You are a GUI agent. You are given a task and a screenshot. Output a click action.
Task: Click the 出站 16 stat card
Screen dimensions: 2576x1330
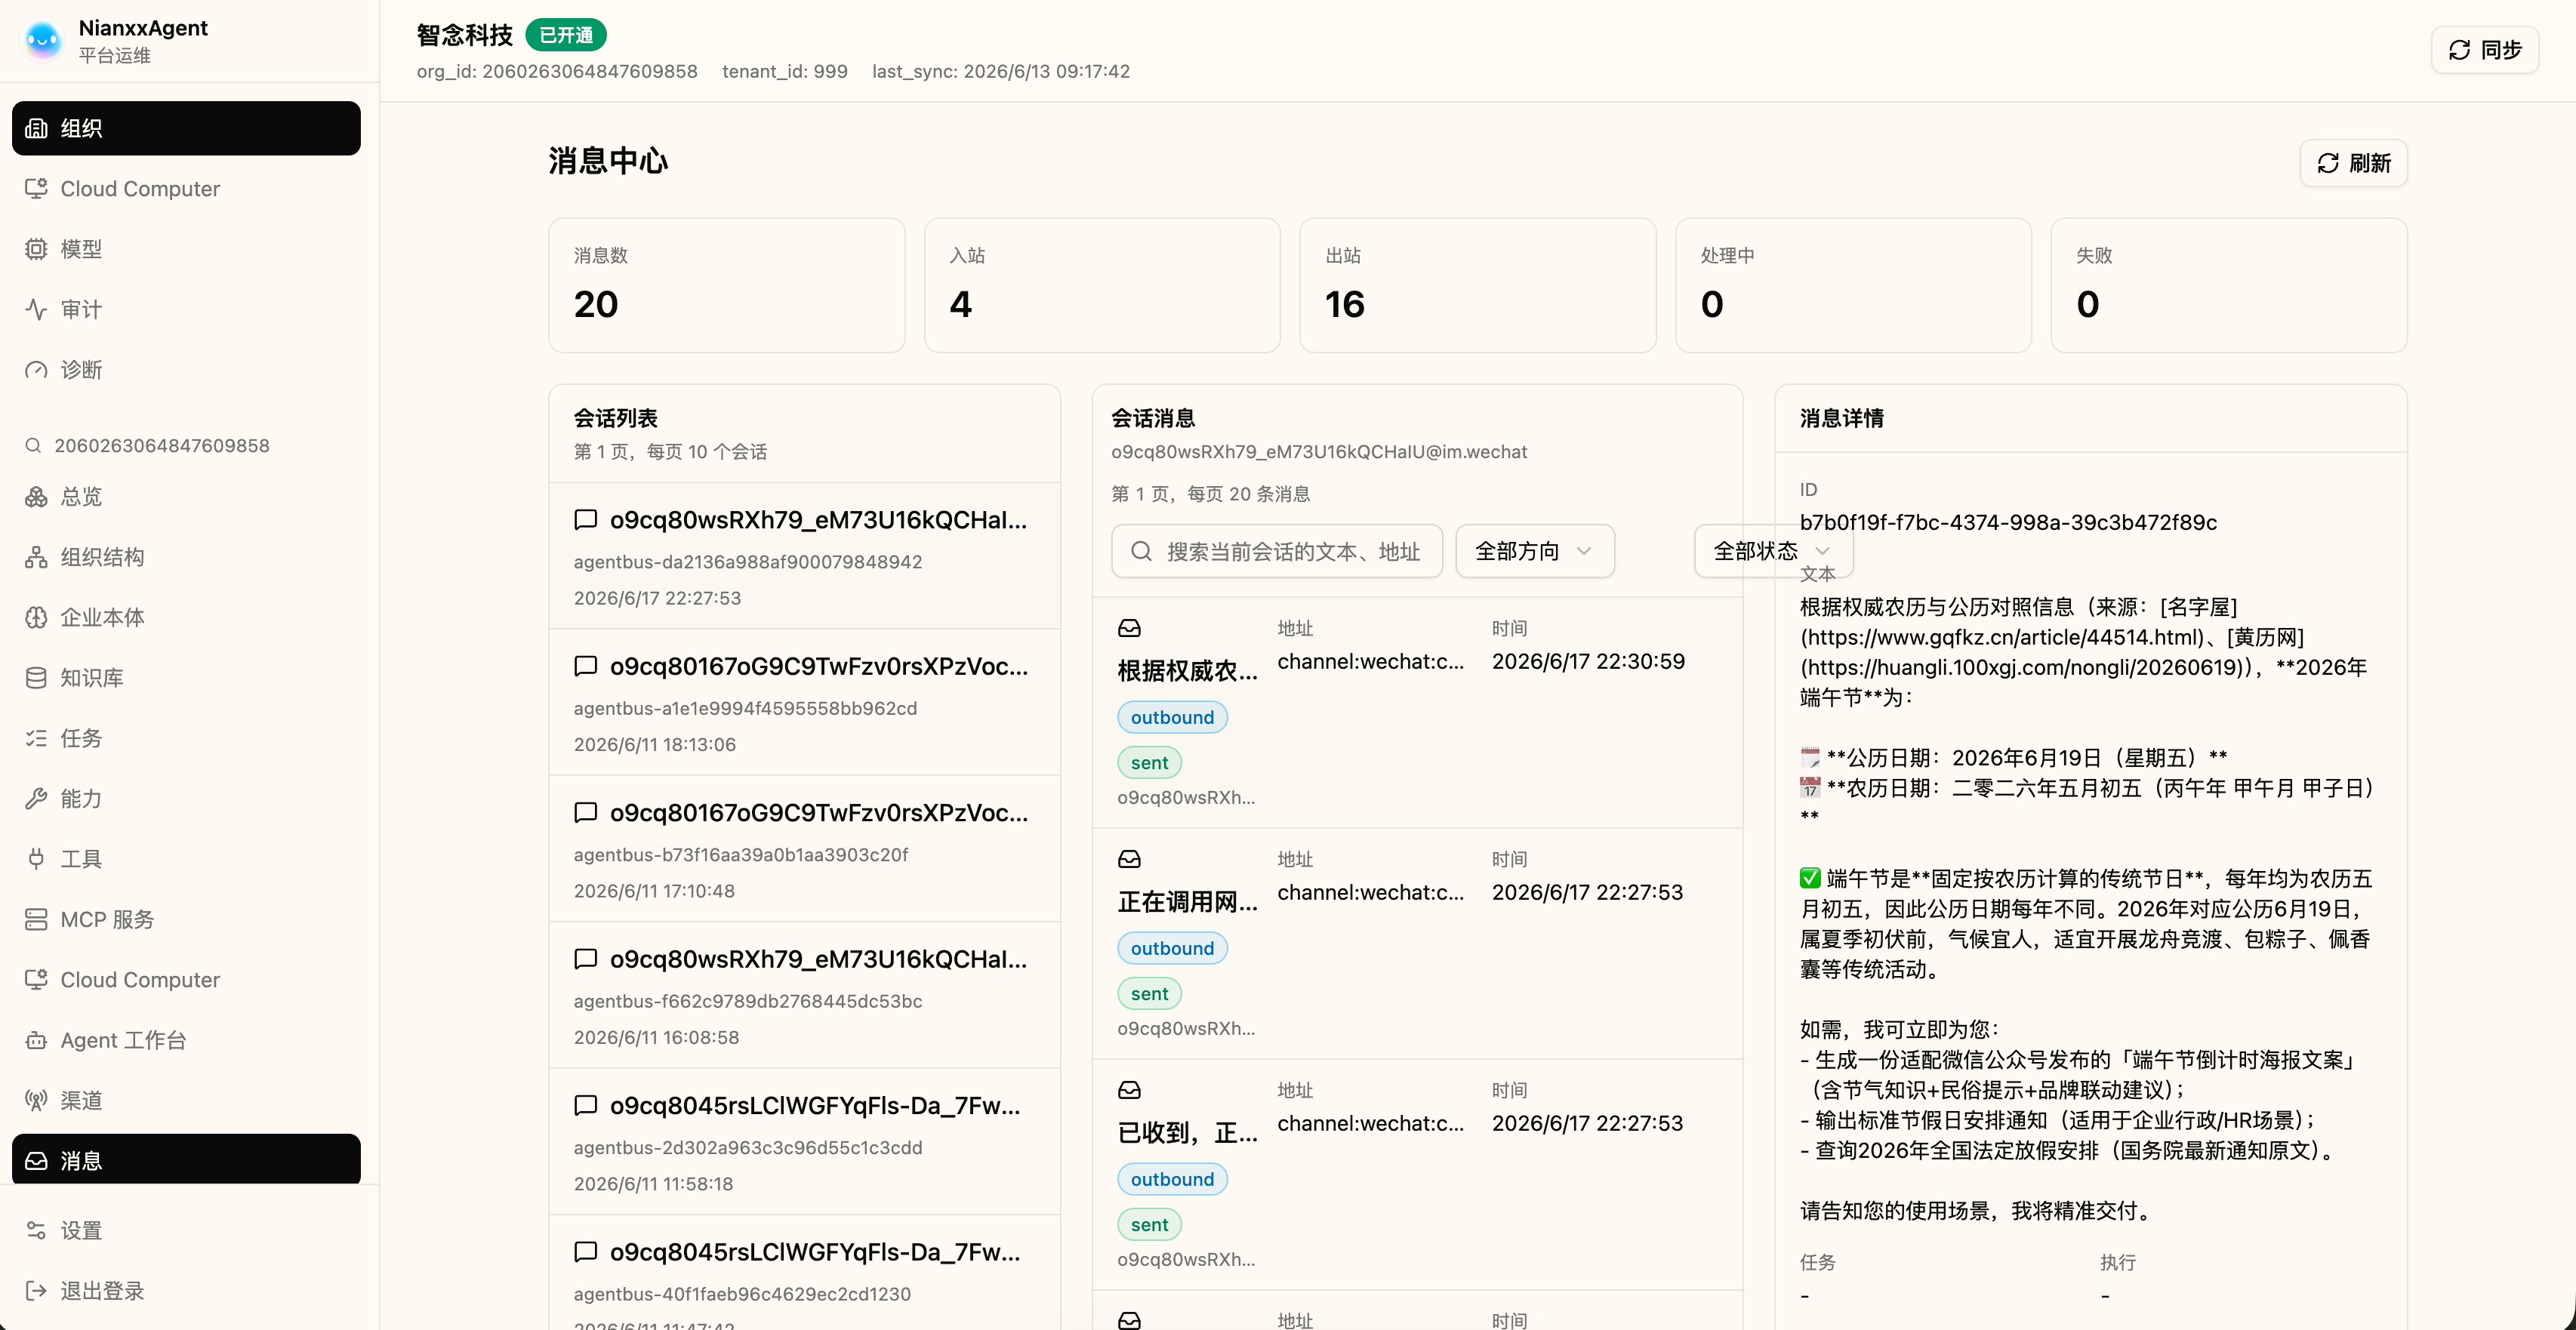click(1477, 285)
